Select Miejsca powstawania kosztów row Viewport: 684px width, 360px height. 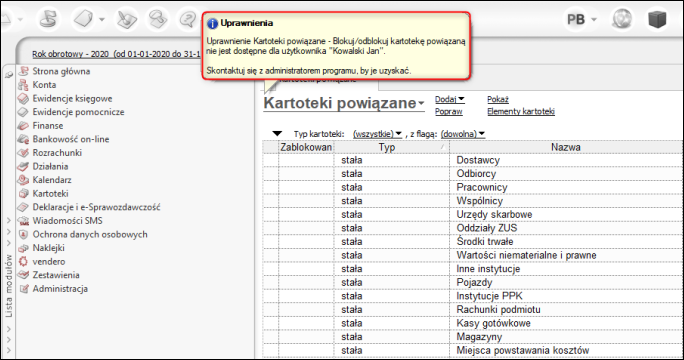473,350
